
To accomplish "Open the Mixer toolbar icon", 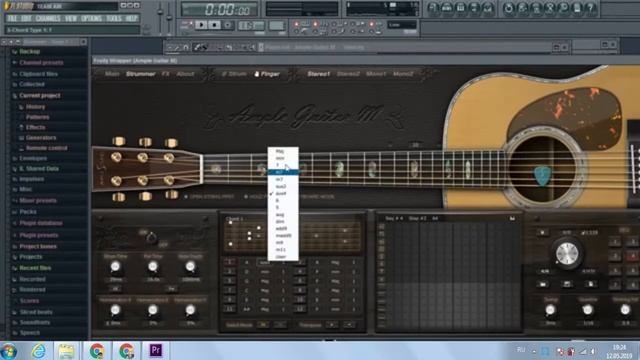I will [x=487, y=8].
